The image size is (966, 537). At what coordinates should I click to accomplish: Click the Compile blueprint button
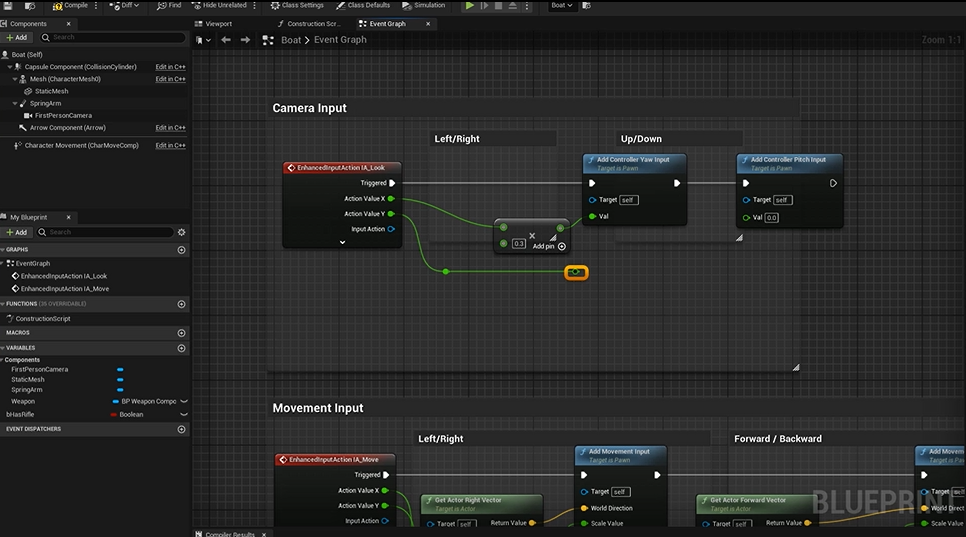(70, 5)
